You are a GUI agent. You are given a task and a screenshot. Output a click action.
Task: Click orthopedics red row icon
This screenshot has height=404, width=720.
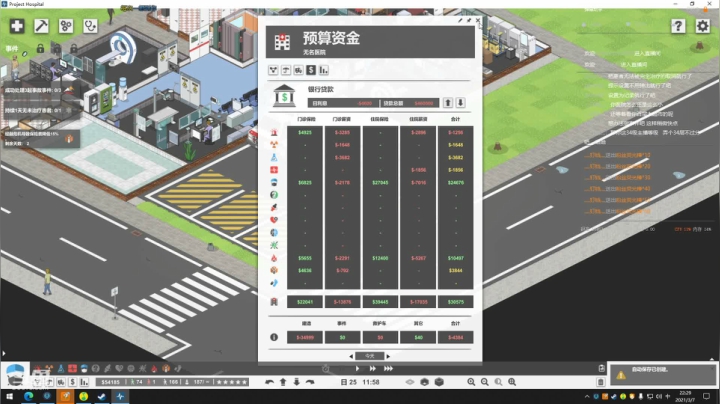point(274,208)
